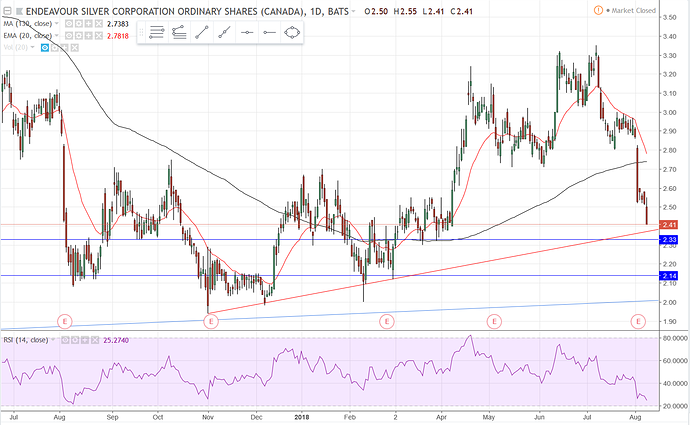Click the MA value 2.7383
The image size is (690, 425).
(118, 24)
